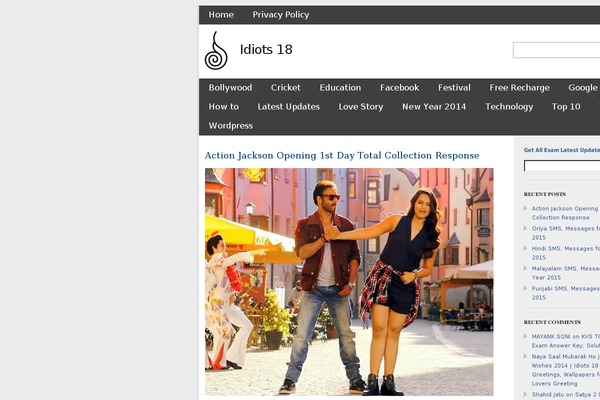Open the Top 10 category
Viewport: 600px width, 400px height.
pos(566,107)
